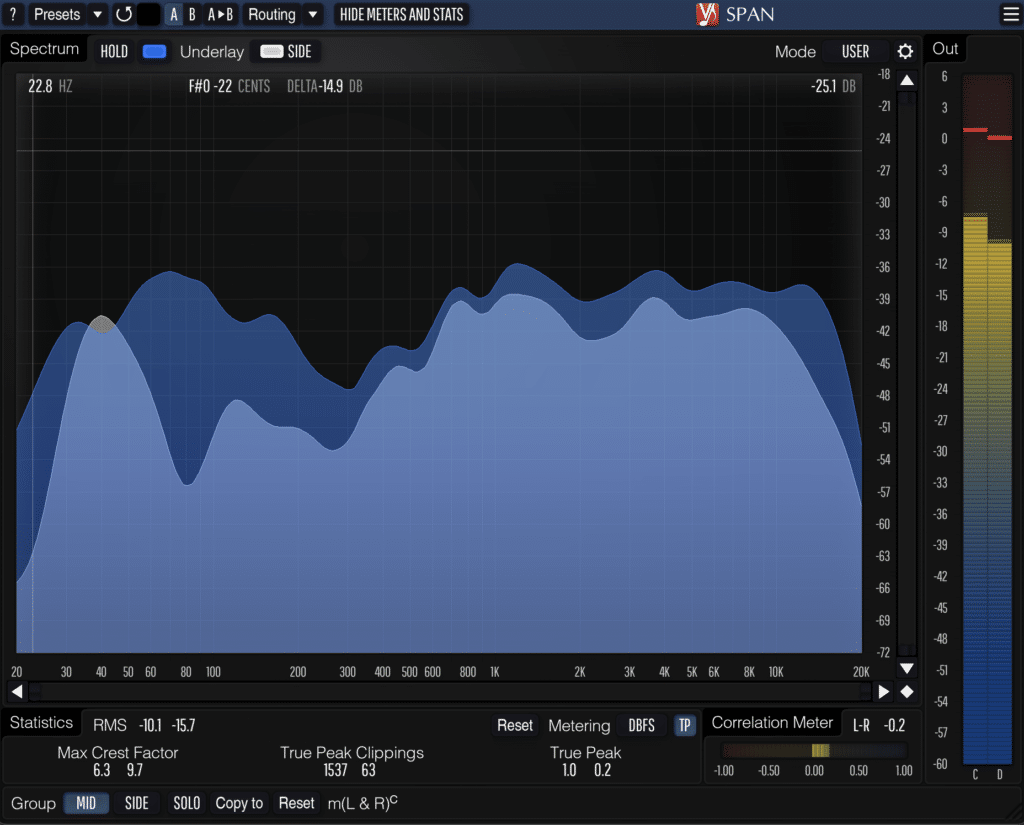Image resolution: width=1024 pixels, height=825 pixels.
Task: Click the Out meter tab label
Action: tap(945, 49)
